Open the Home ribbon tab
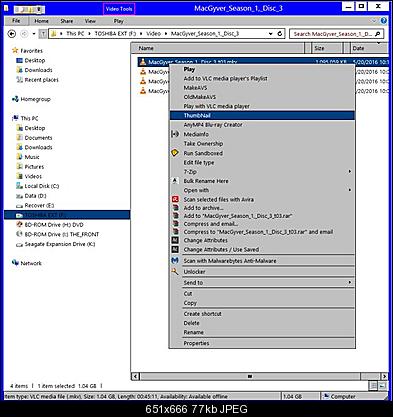This screenshot has width=393, height=417. point(41,21)
